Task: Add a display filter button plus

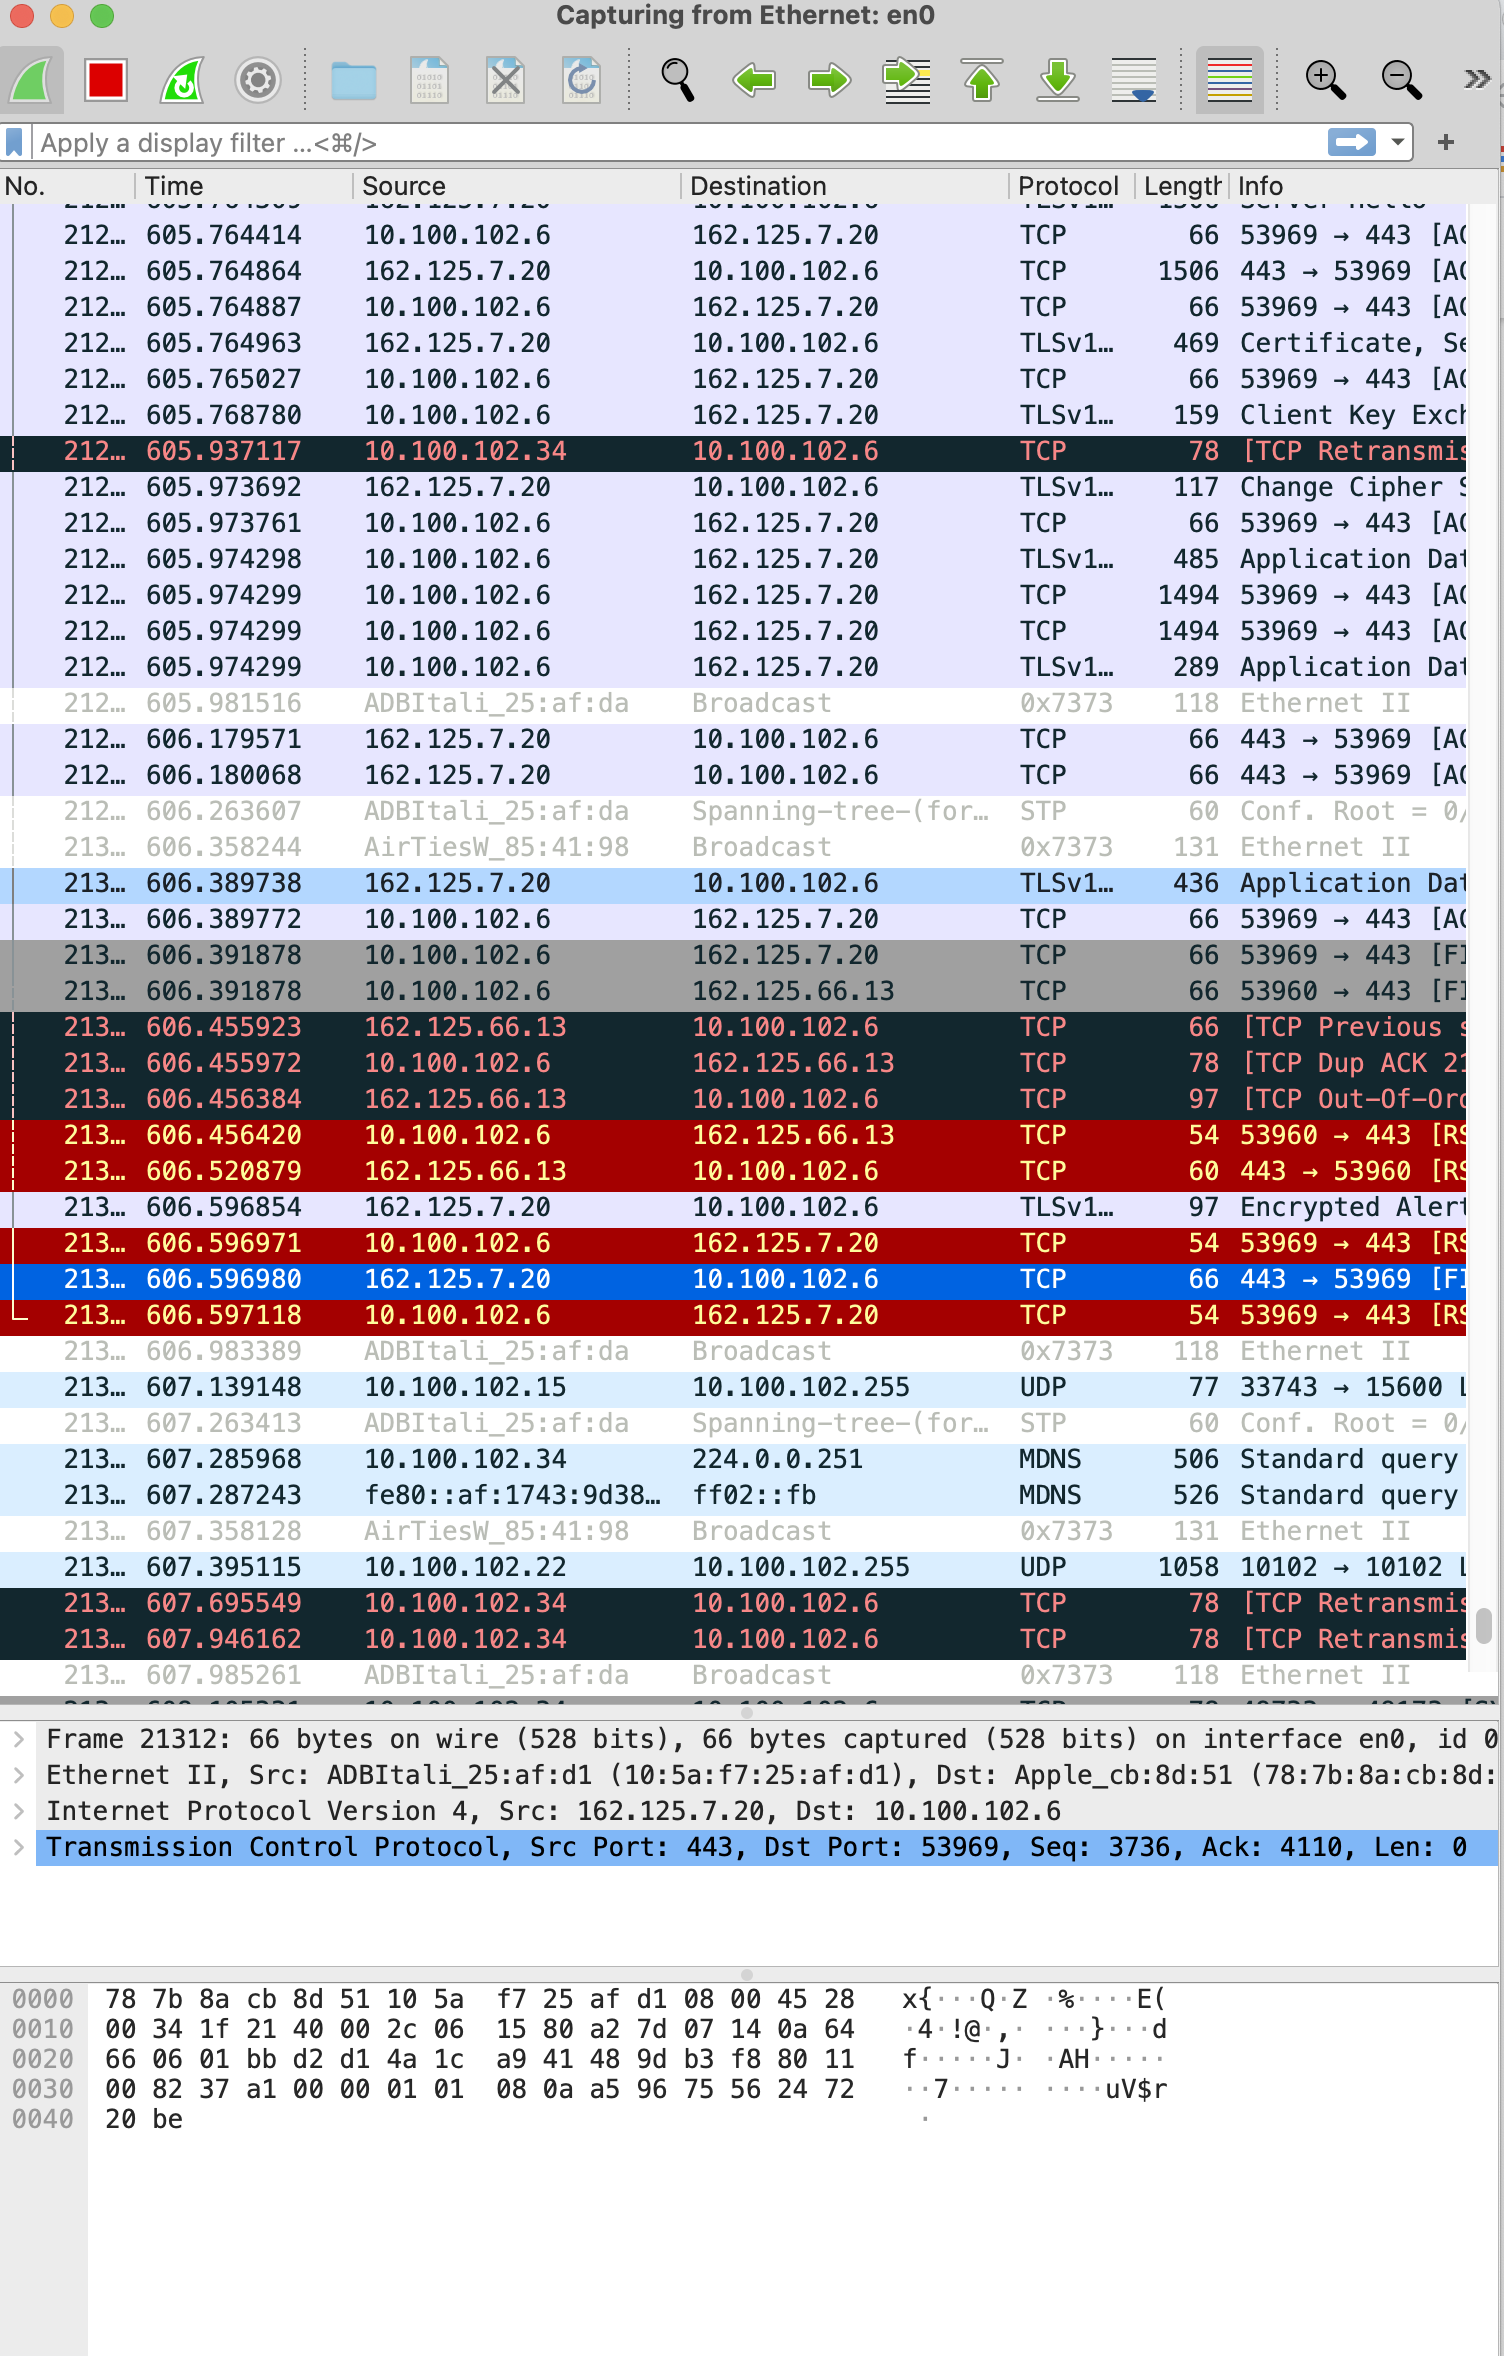Action: (1446, 142)
